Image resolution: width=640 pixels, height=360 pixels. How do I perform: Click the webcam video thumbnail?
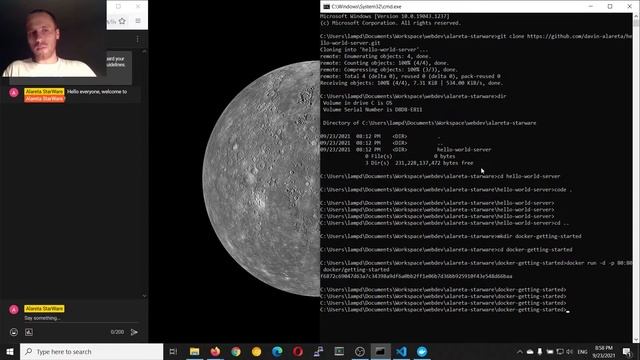[x=53, y=38]
